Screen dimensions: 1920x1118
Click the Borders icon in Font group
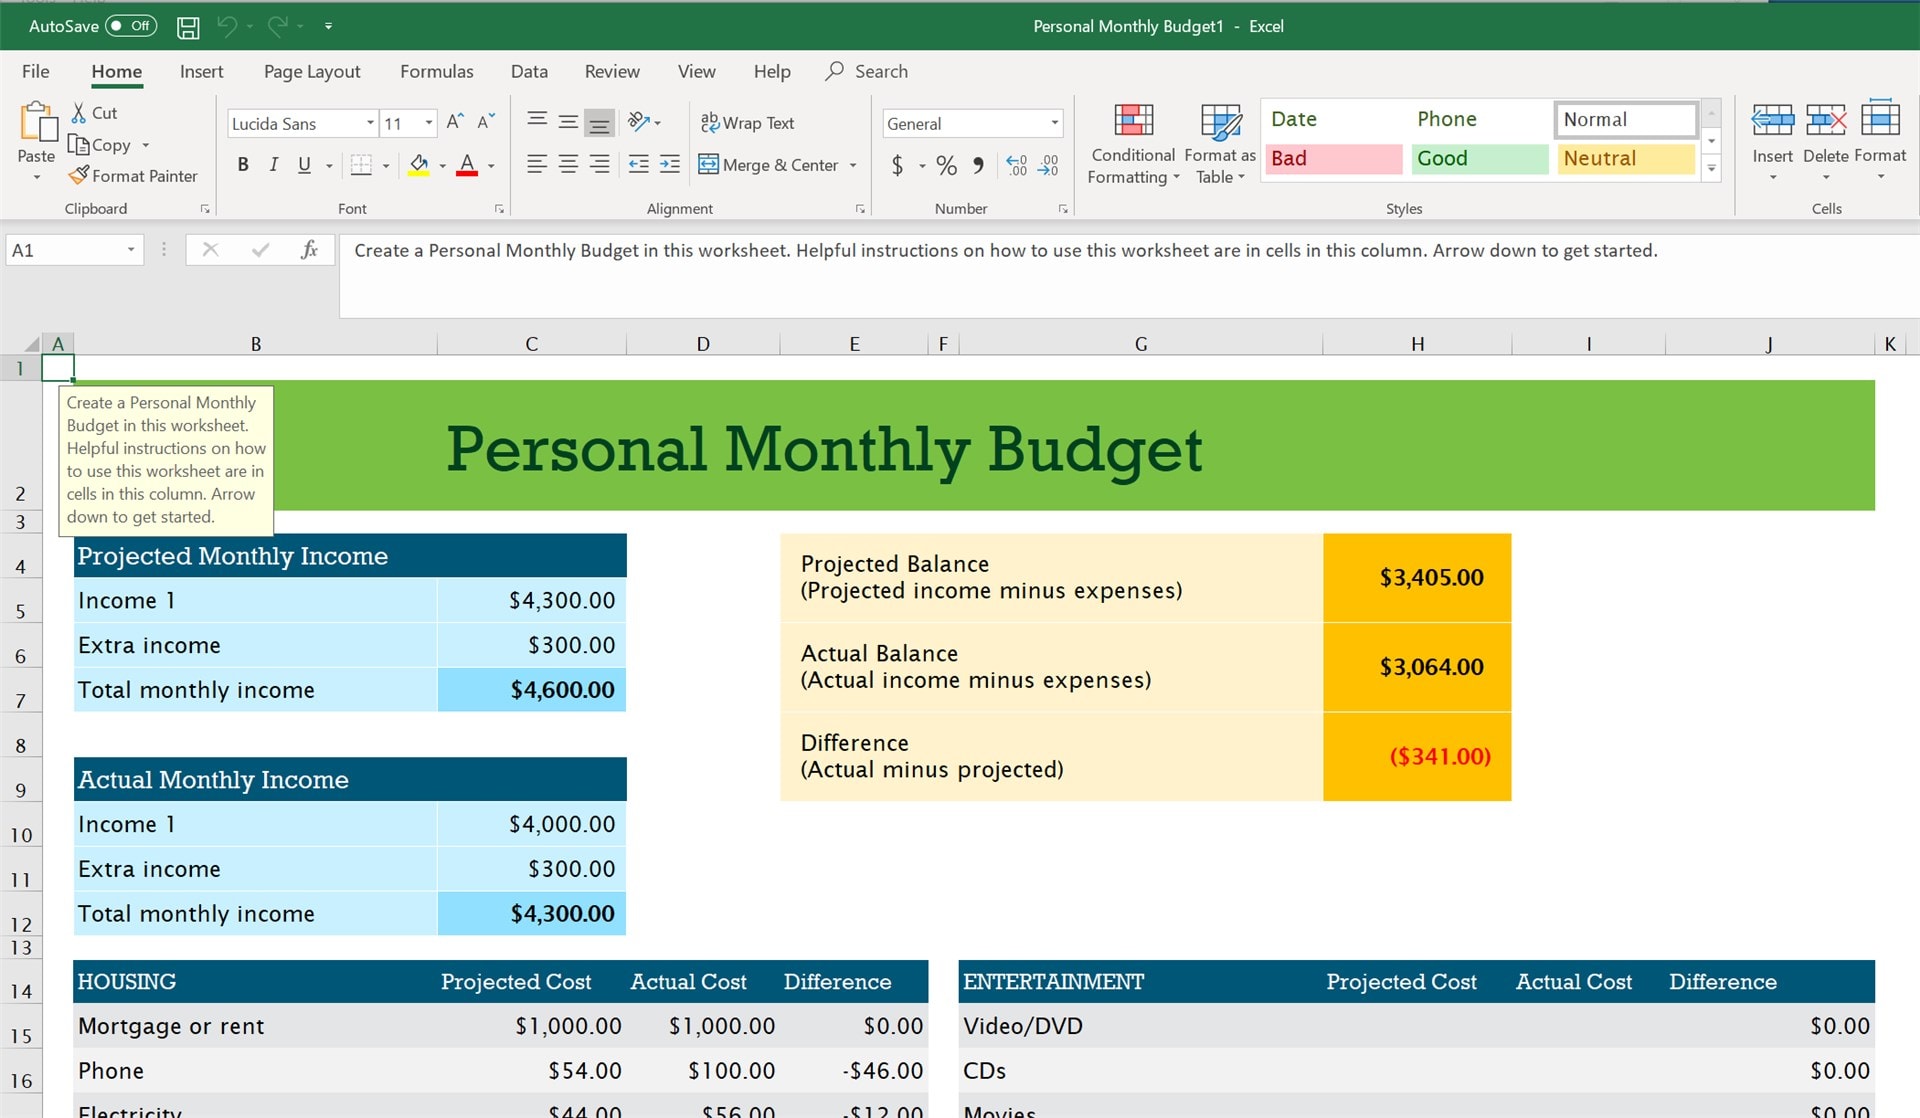[x=362, y=162]
